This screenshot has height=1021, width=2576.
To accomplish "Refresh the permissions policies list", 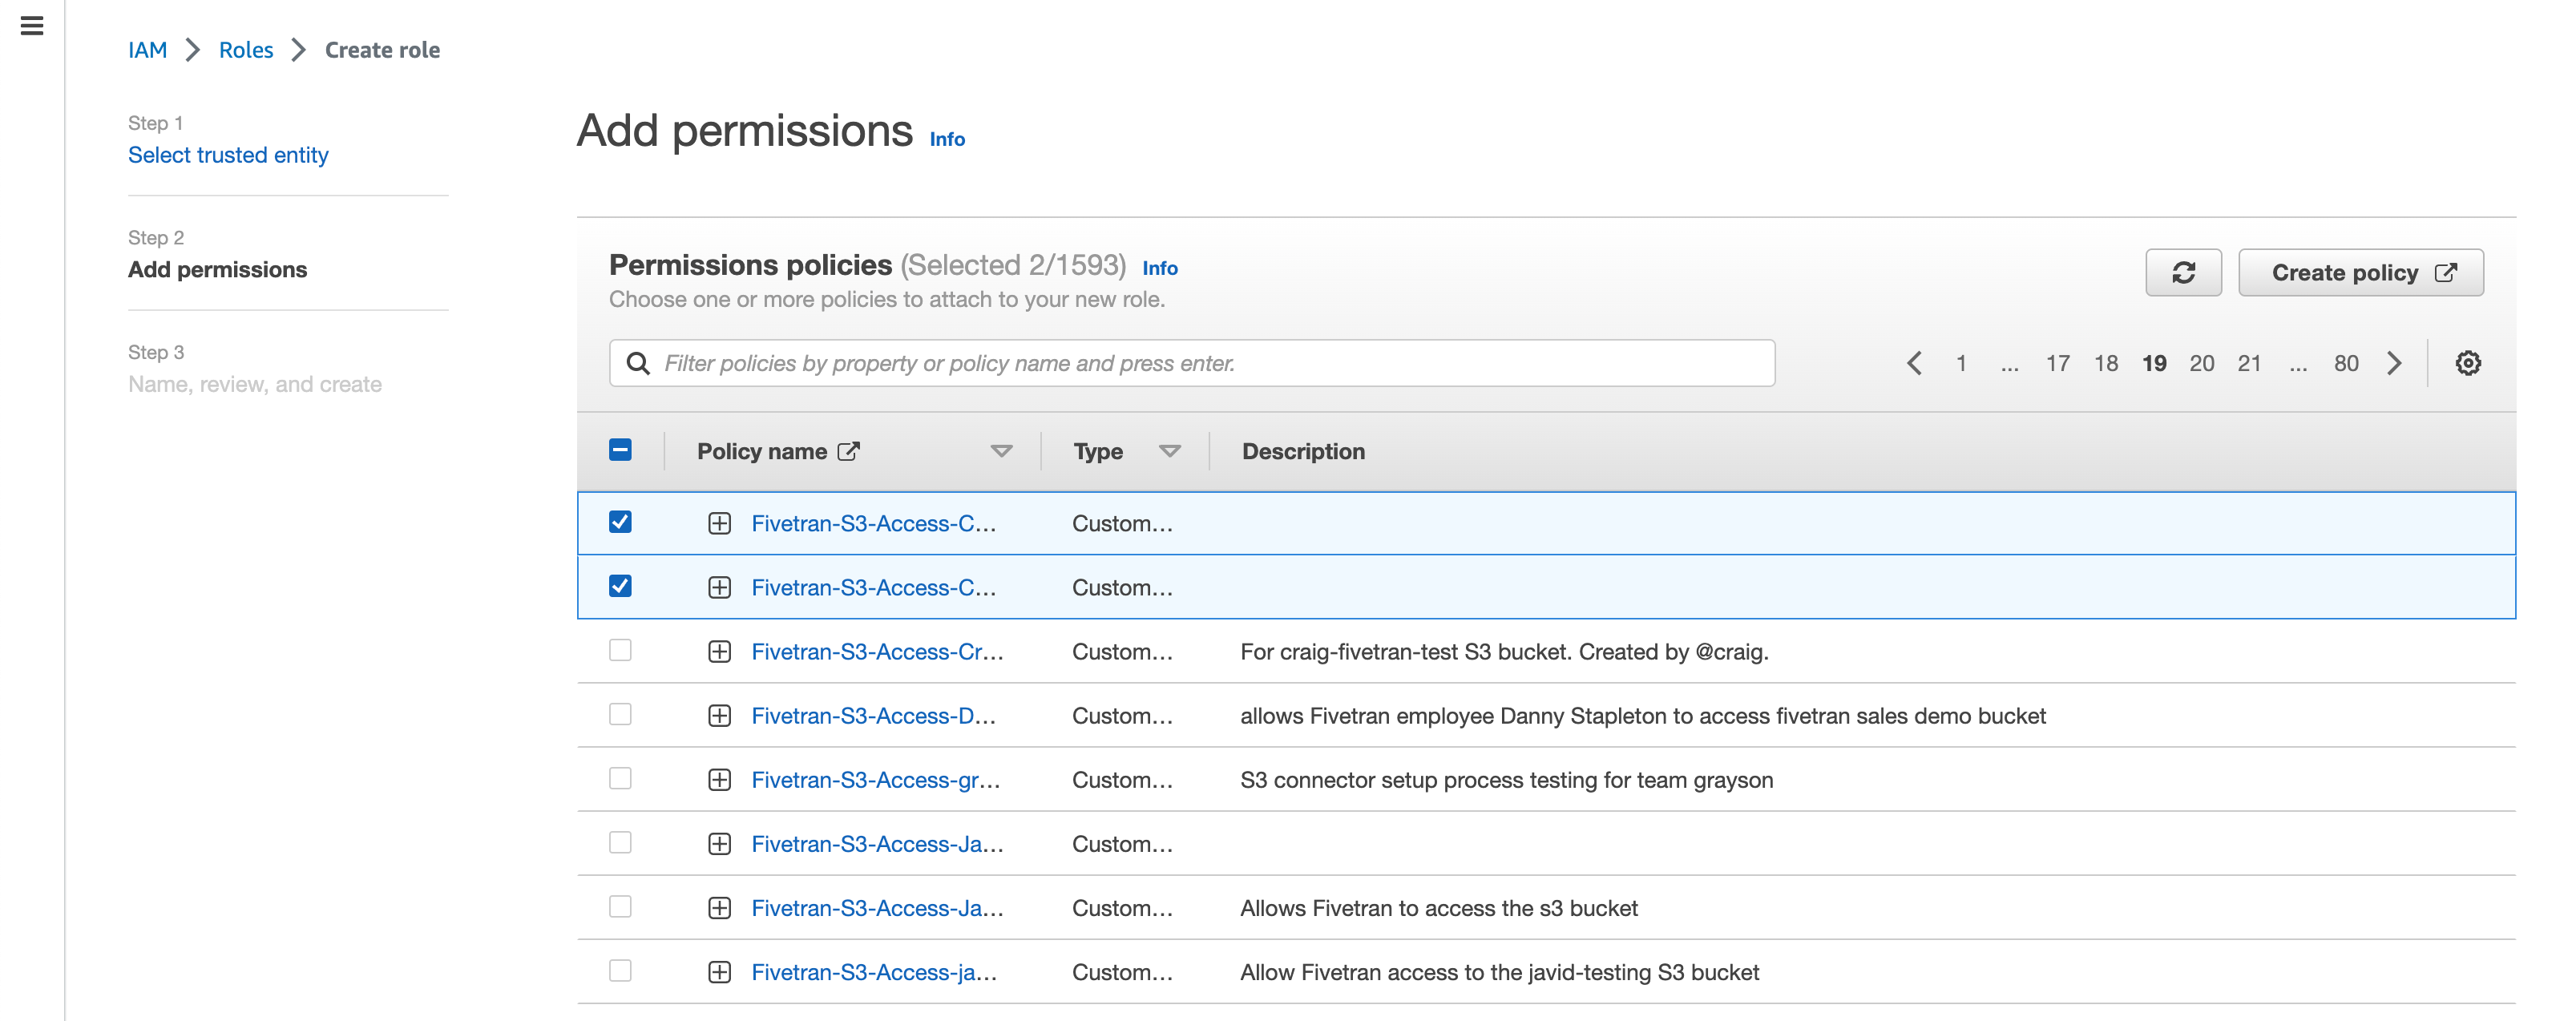I will point(2183,273).
